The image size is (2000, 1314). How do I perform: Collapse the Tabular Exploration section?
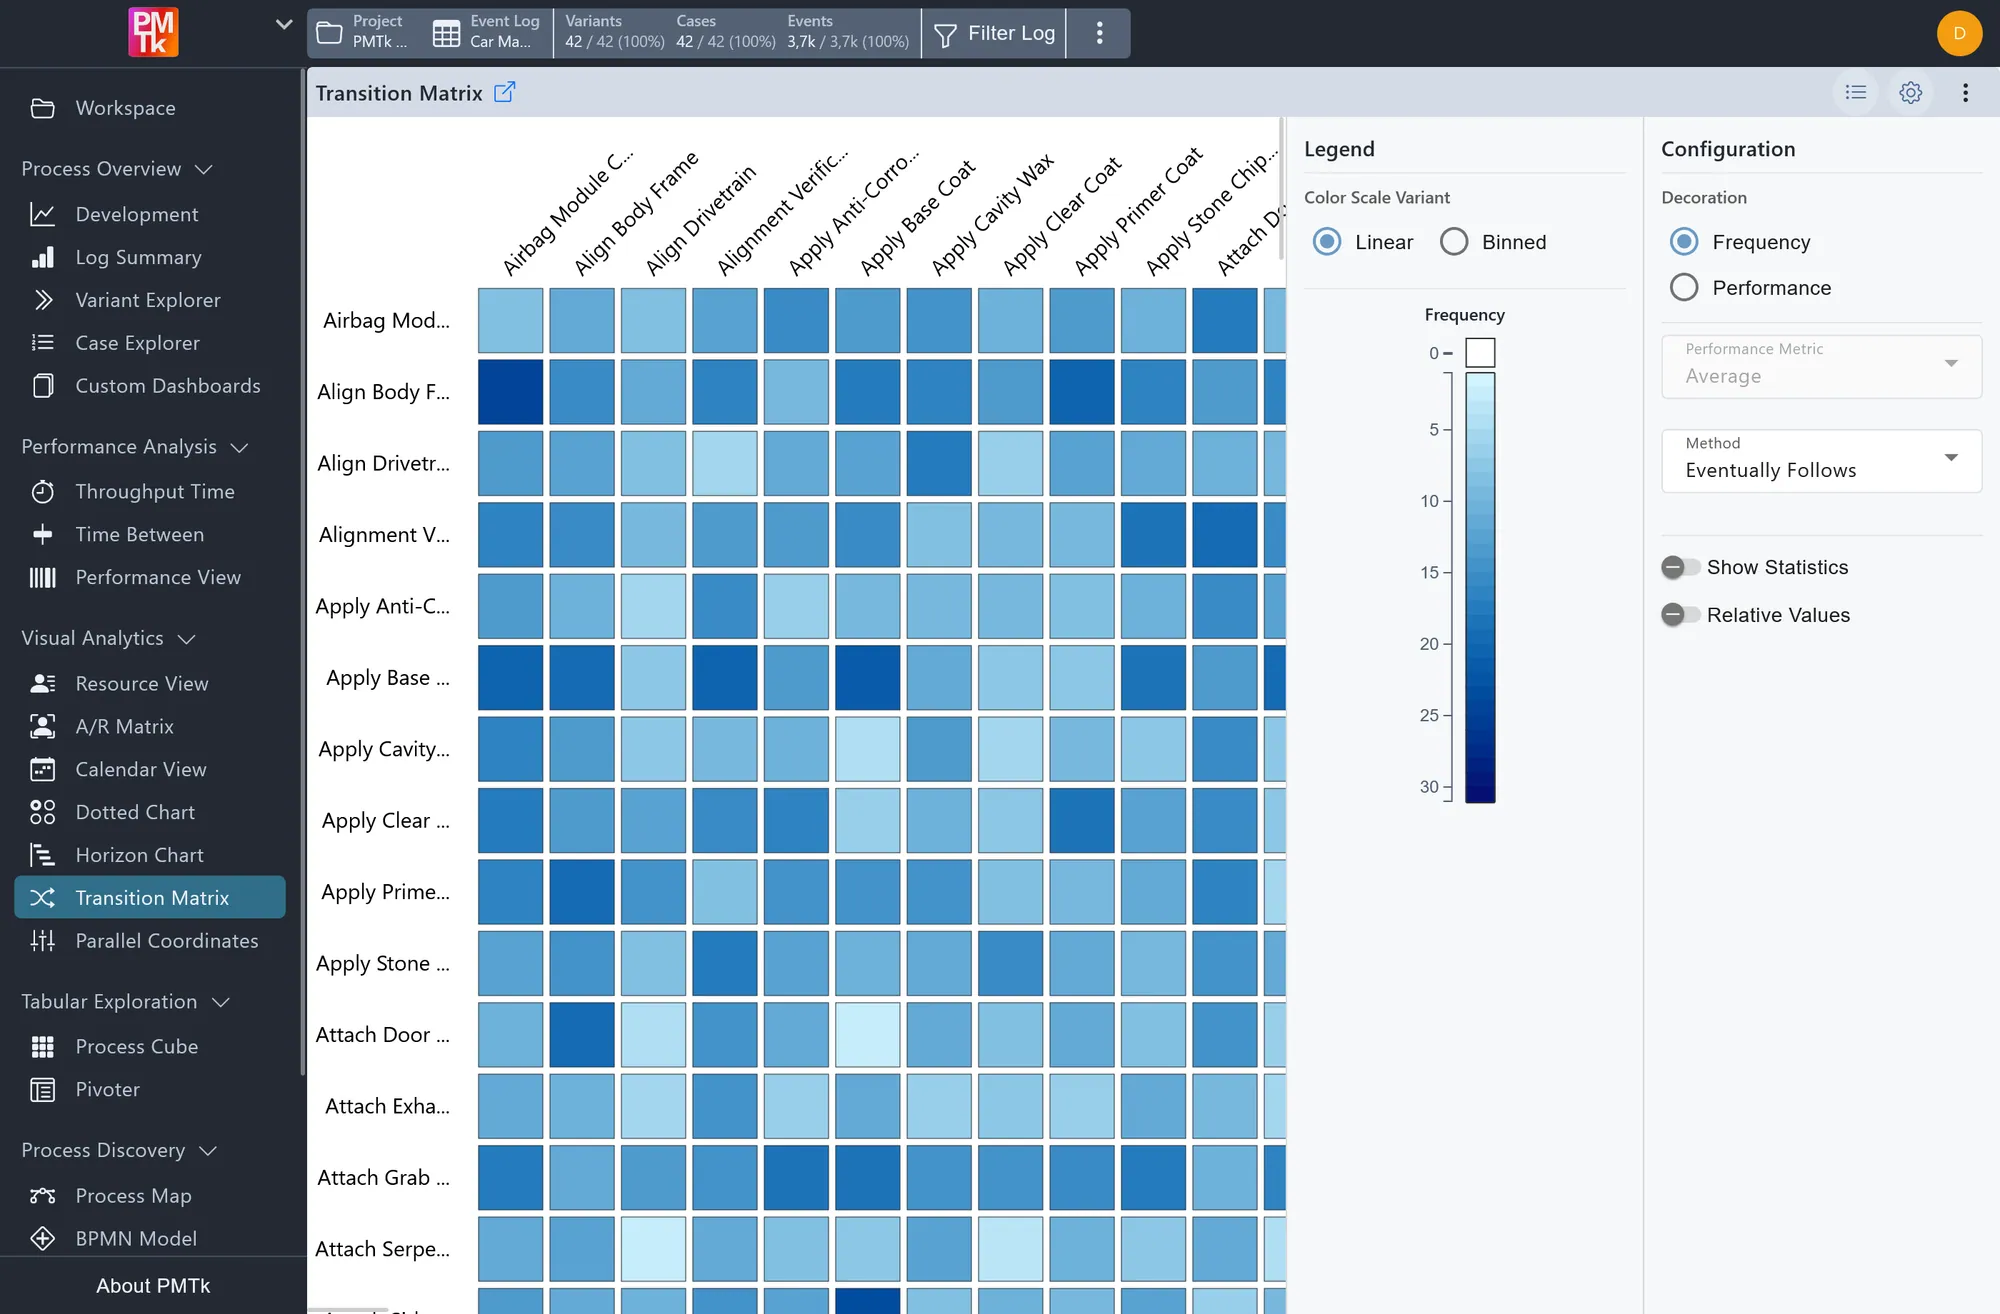tap(126, 1001)
